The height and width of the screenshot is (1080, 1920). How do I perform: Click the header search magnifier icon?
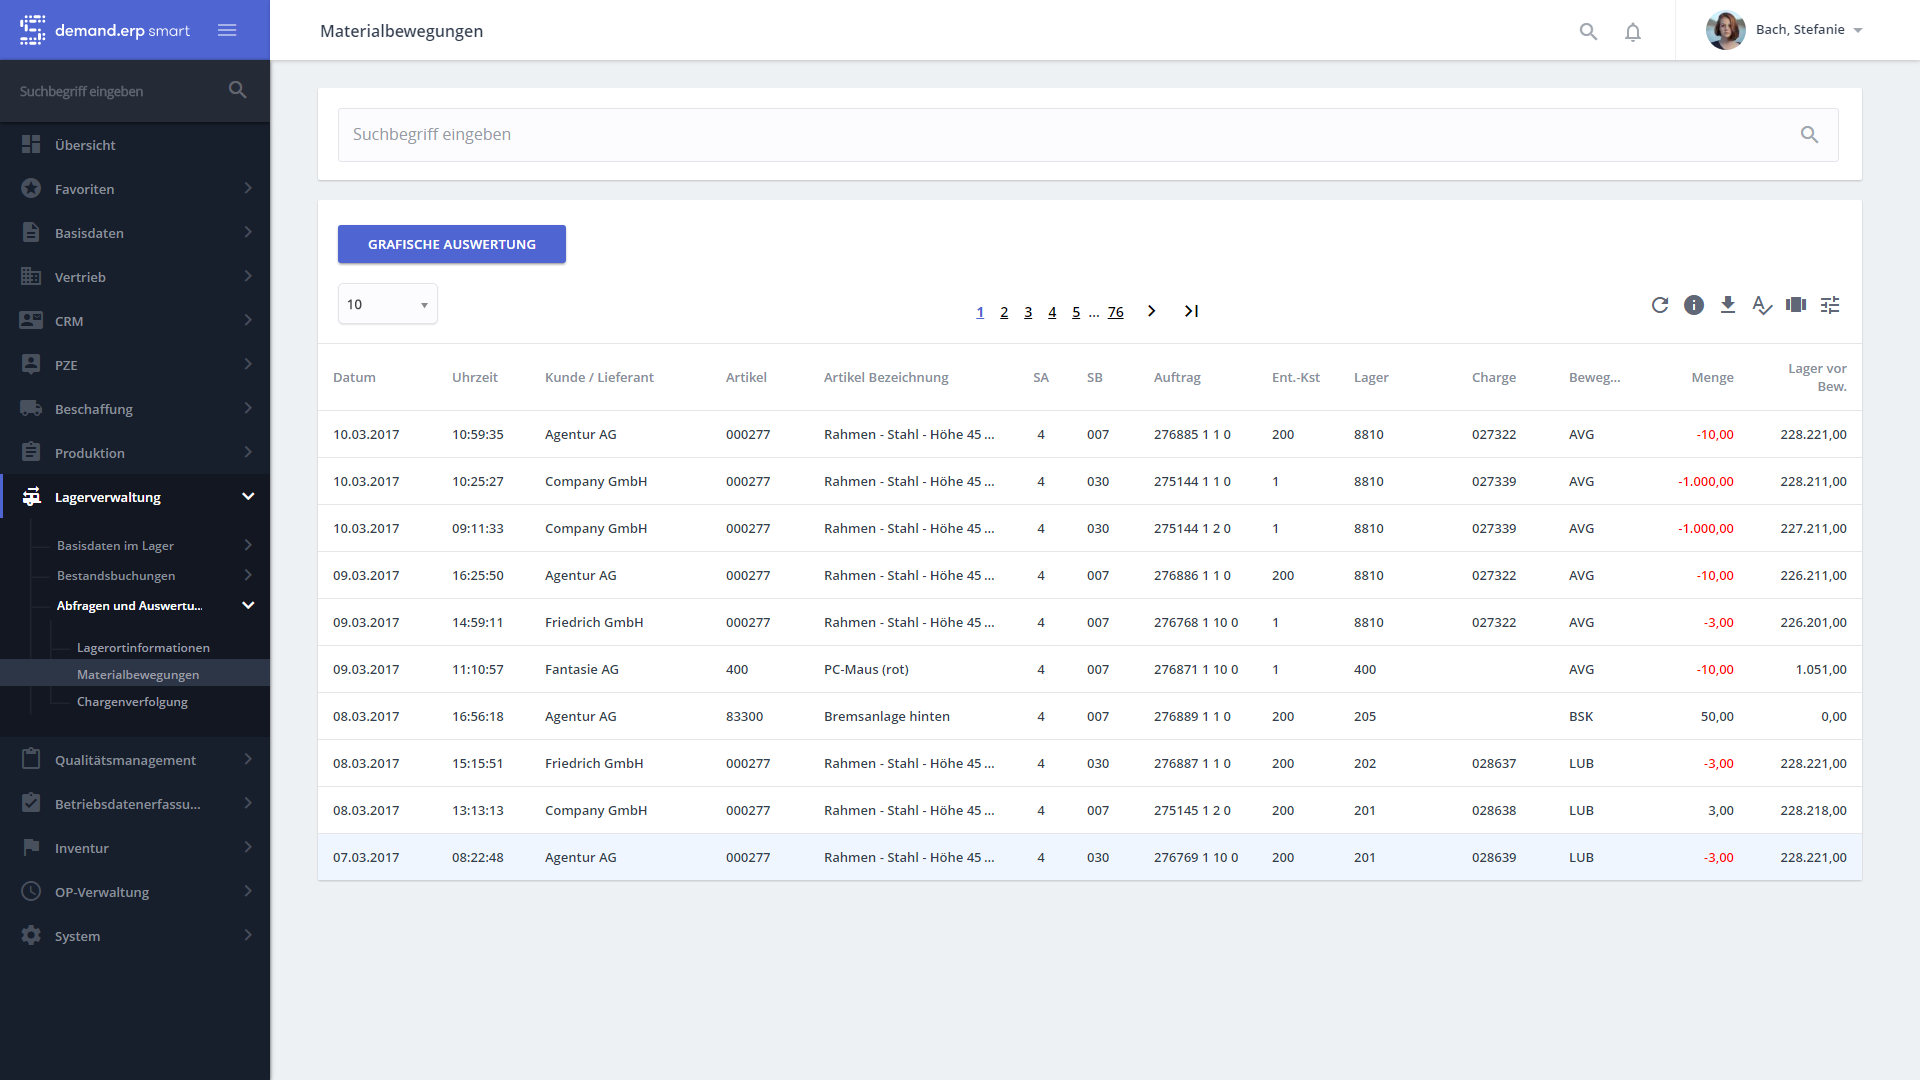point(1588,31)
